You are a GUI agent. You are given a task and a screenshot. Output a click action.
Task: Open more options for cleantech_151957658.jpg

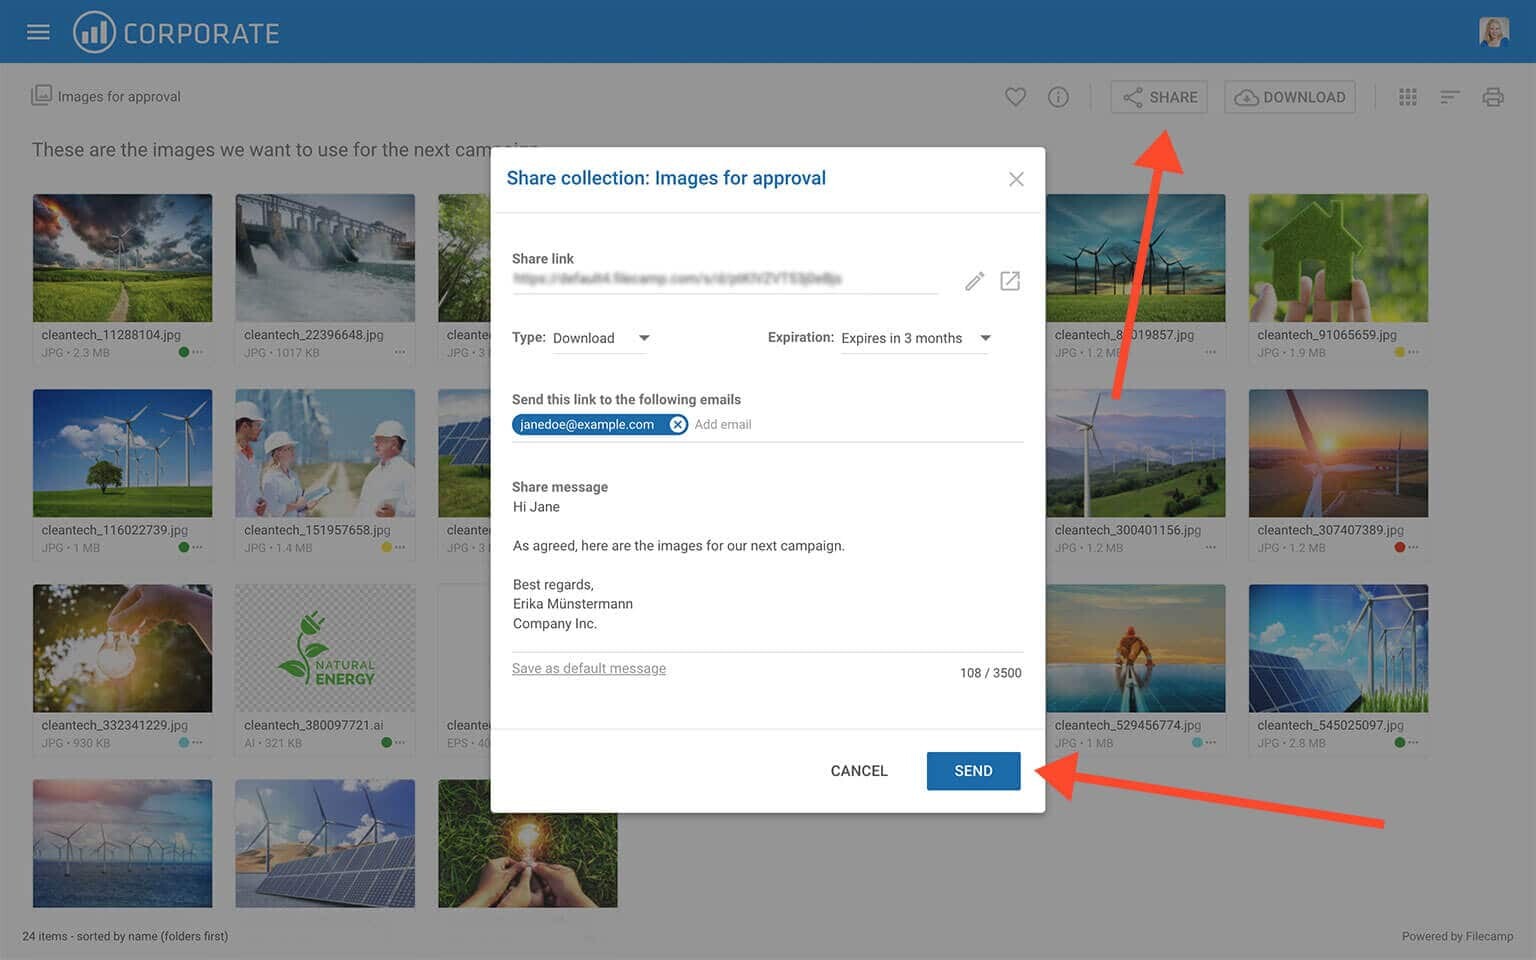point(400,547)
